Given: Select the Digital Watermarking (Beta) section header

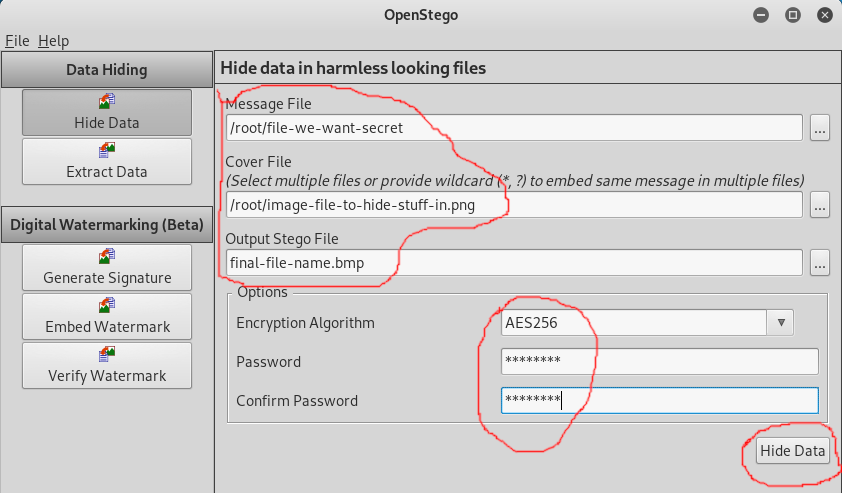Looking at the screenshot, I should coord(107,224).
